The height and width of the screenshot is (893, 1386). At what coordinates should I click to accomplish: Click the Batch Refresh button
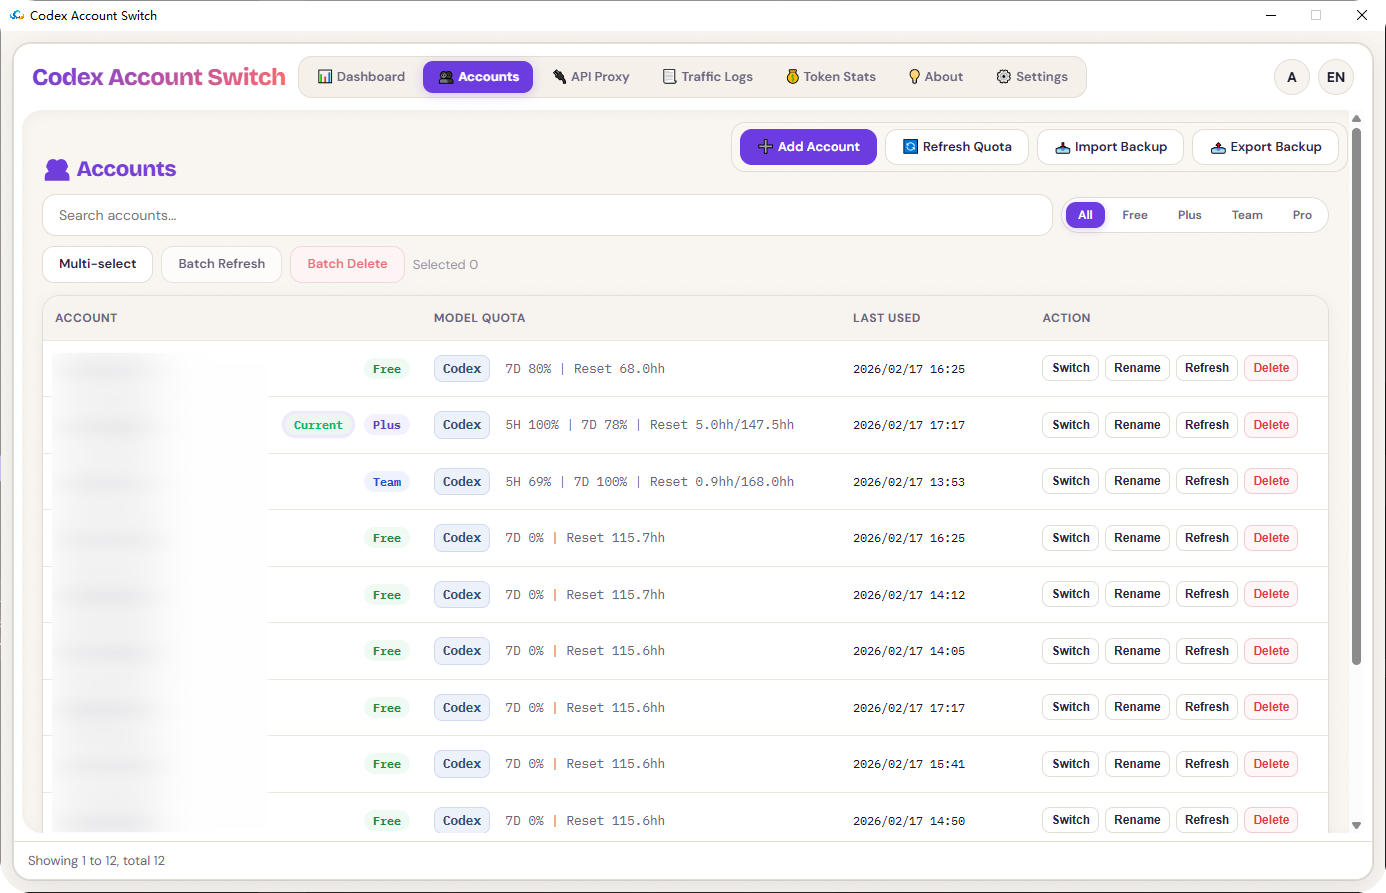click(x=221, y=264)
